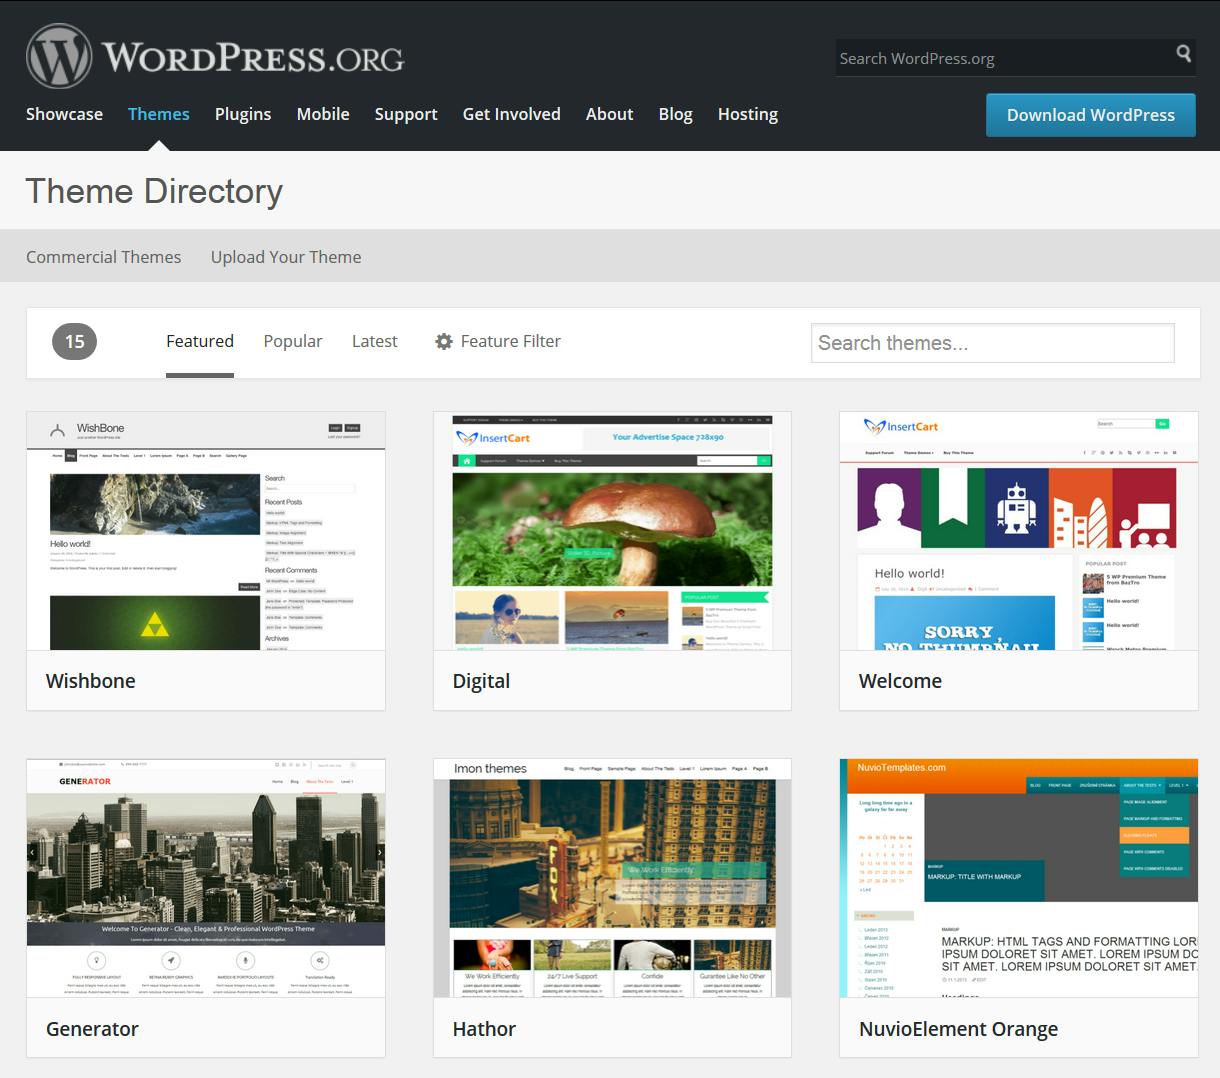
Task: Click the Feature Filter gear icon
Action: click(x=444, y=342)
